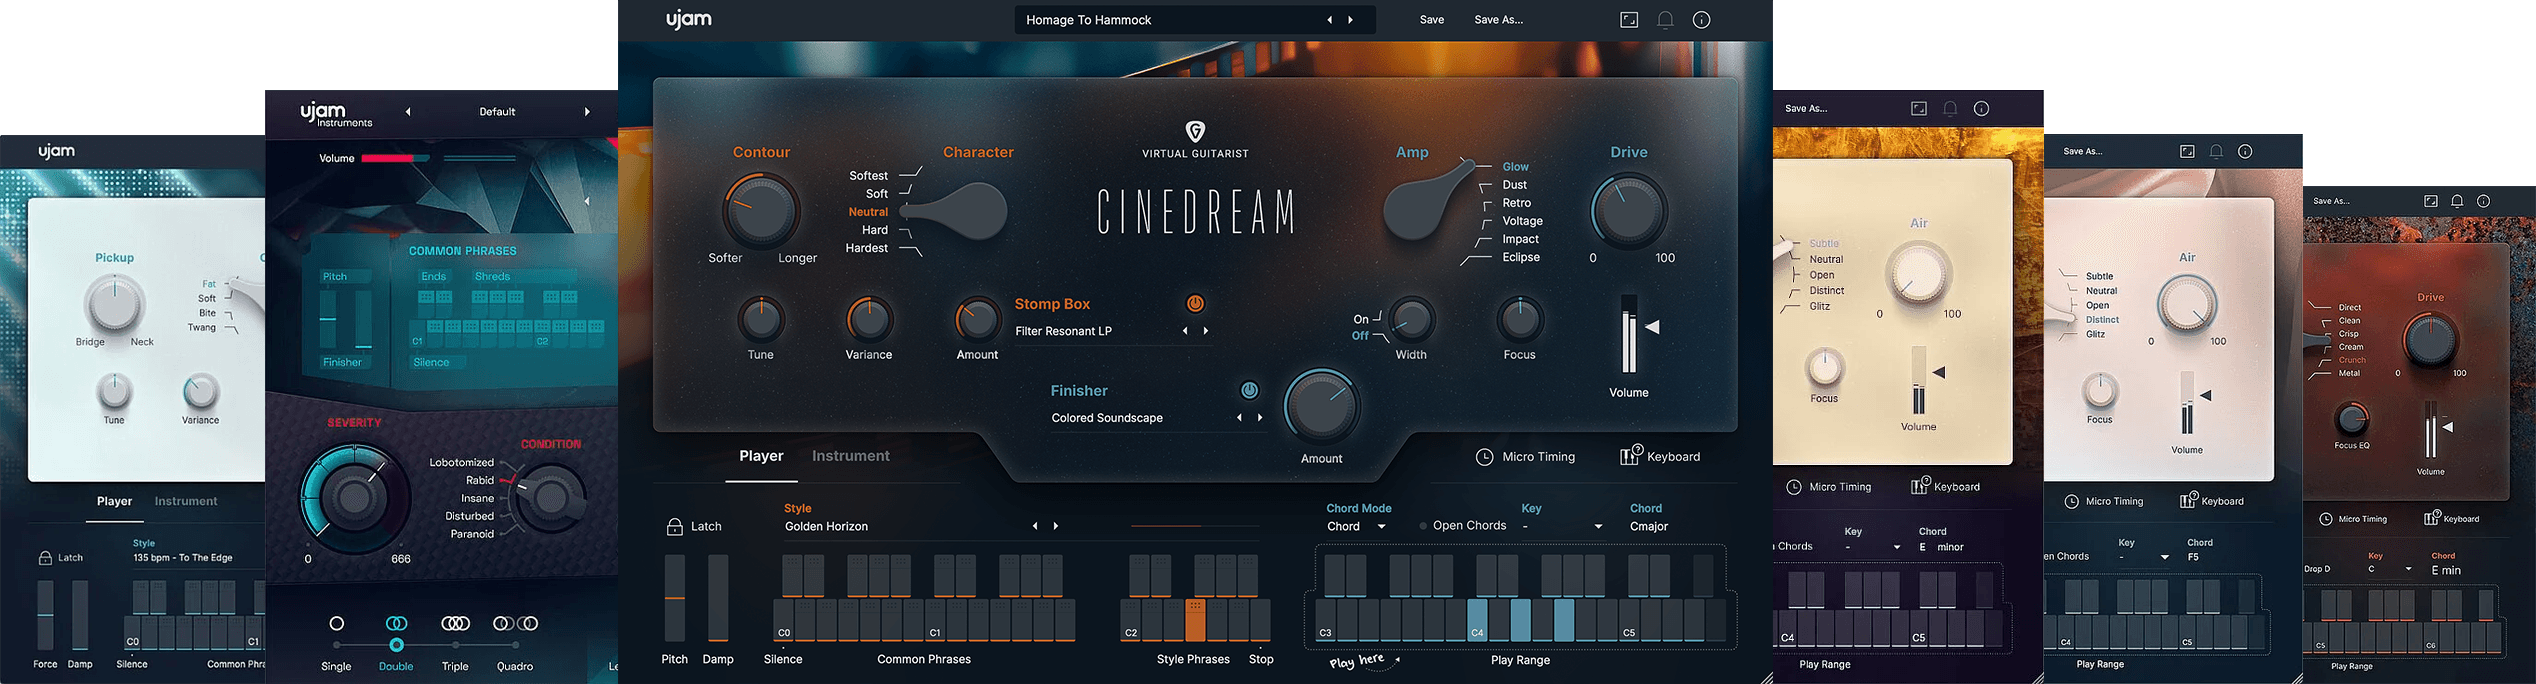Set Character to Hardest
This screenshot has height=684, width=2536.
866,248
